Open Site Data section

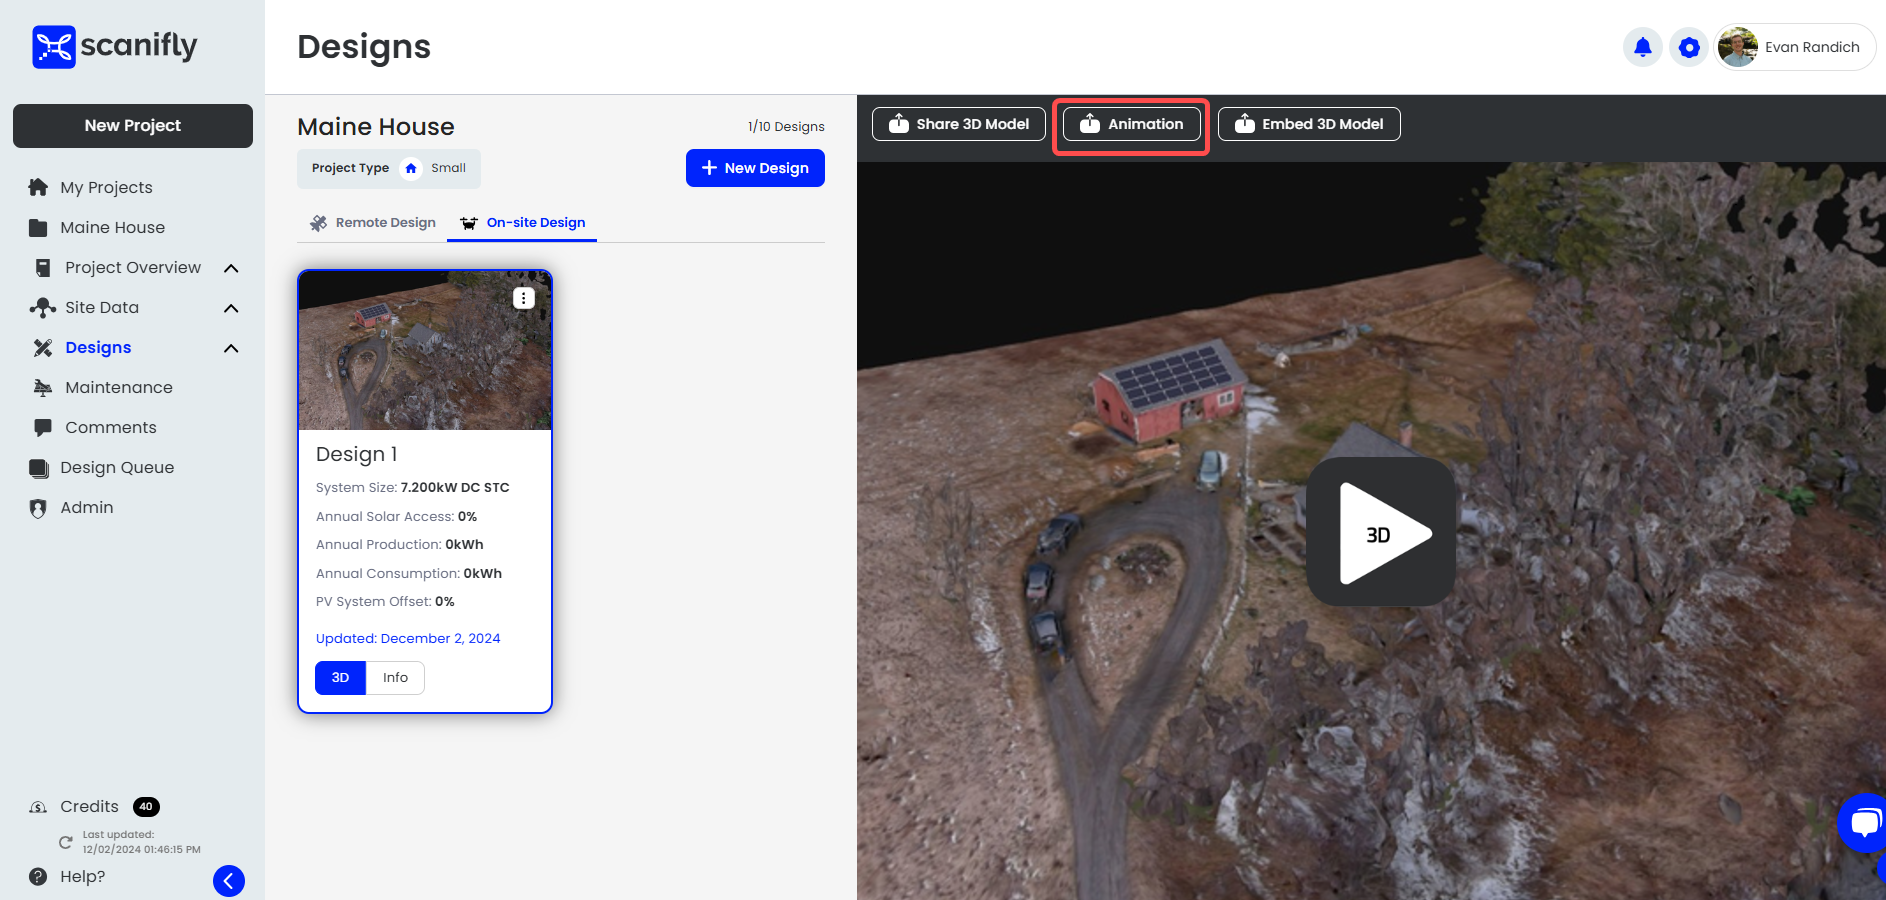102,307
